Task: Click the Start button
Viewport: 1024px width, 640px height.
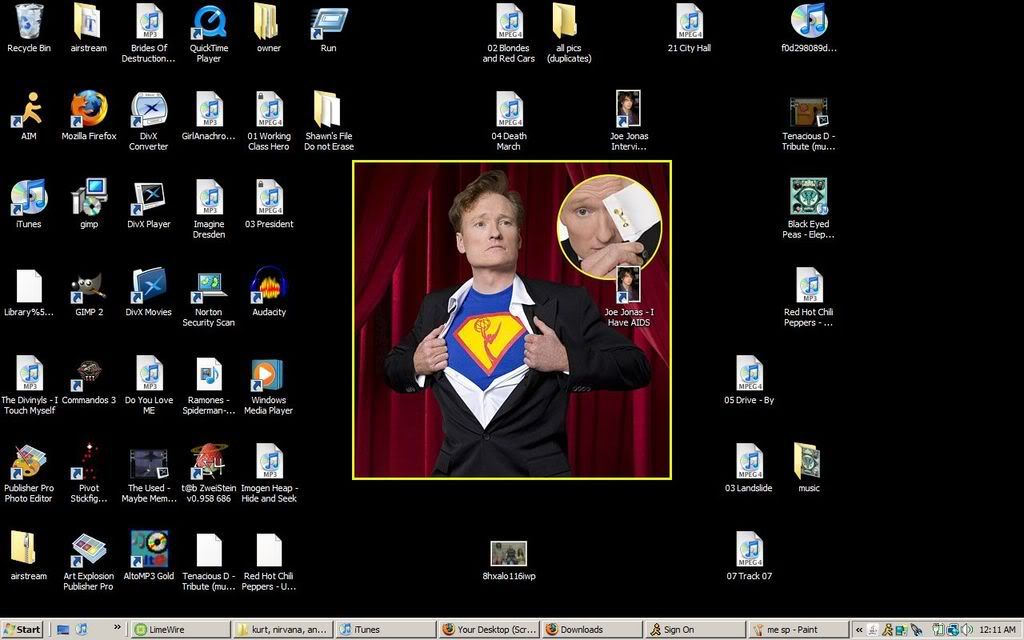Action: (22, 630)
